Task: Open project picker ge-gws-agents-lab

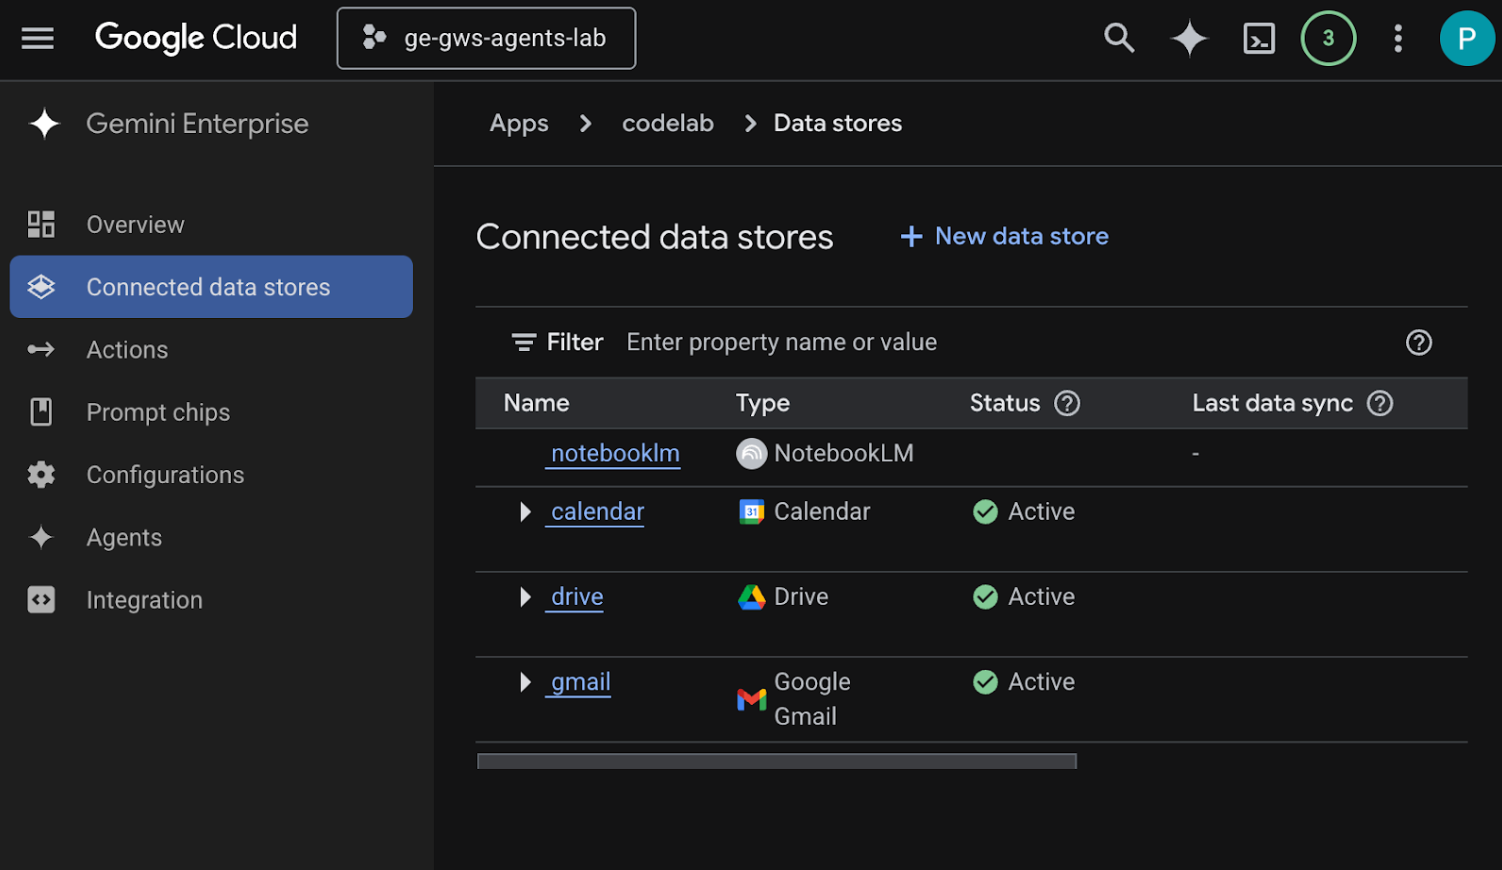Action: coord(486,39)
